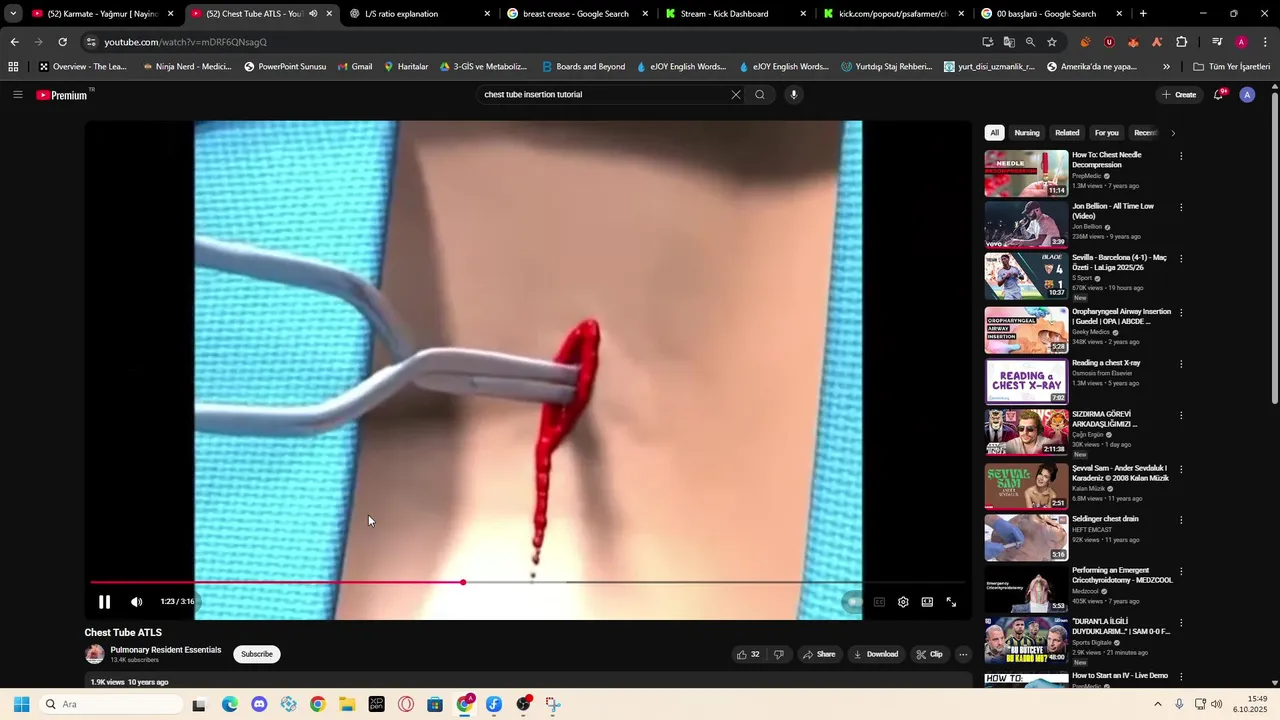This screenshot has height=720, width=1280.
Task: Open Gmail bookmark
Action: point(355,67)
